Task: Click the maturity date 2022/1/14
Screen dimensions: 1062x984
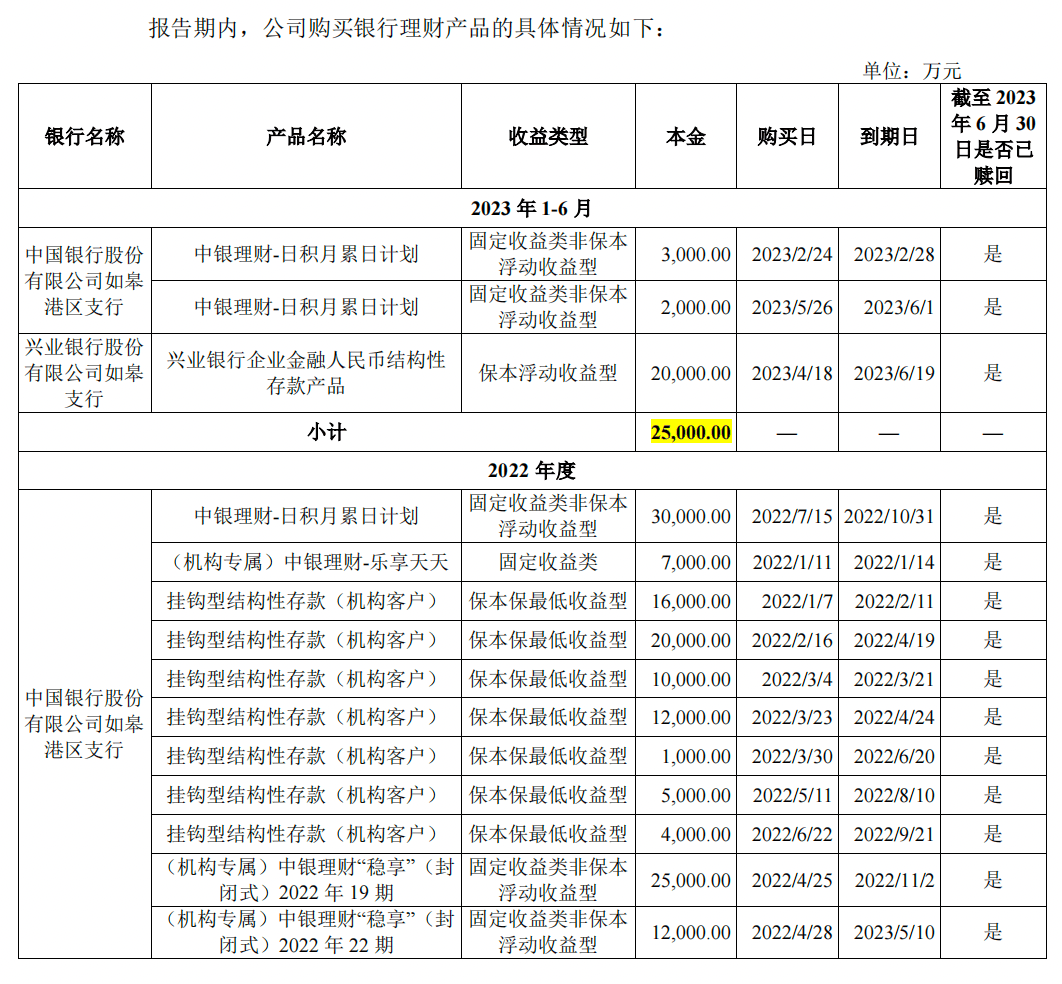Action: (x=894, y=562)
